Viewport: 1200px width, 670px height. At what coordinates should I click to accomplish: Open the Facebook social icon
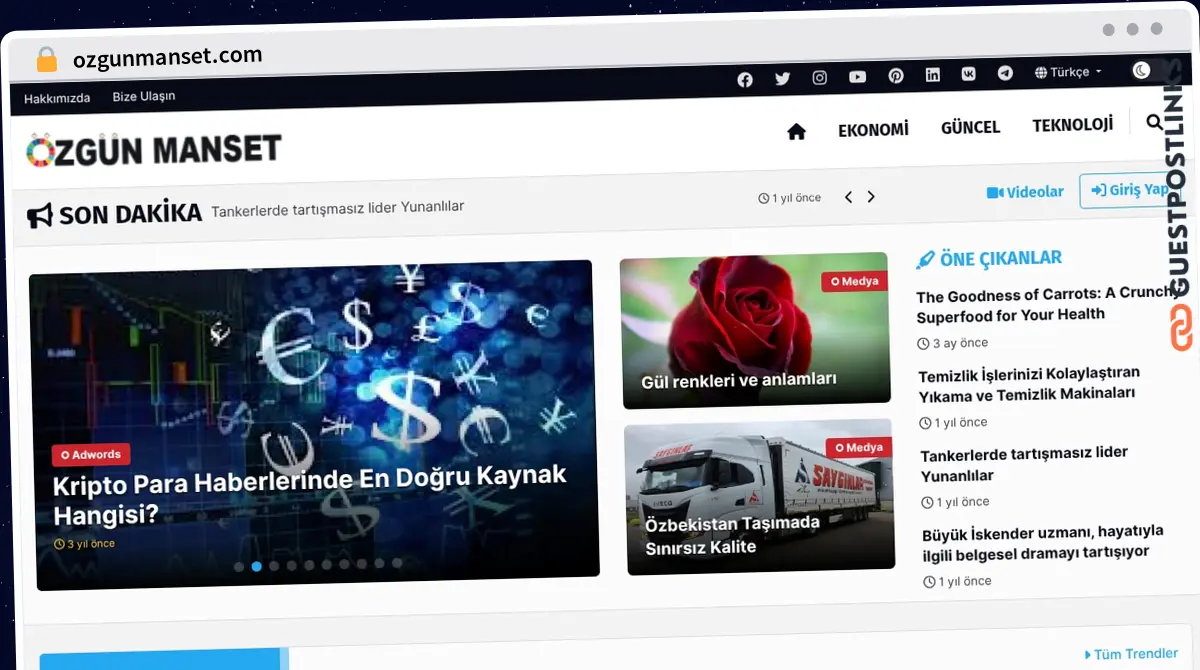click(x=745, y=80)
